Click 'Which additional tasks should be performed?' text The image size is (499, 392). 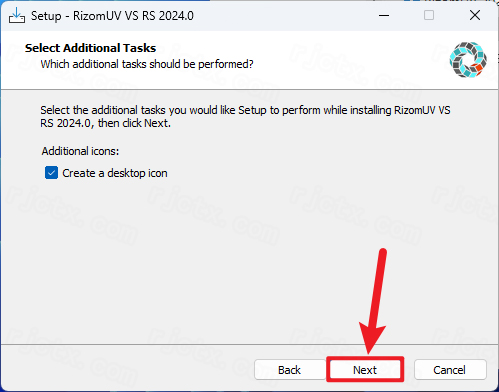[x=147, y=64]
